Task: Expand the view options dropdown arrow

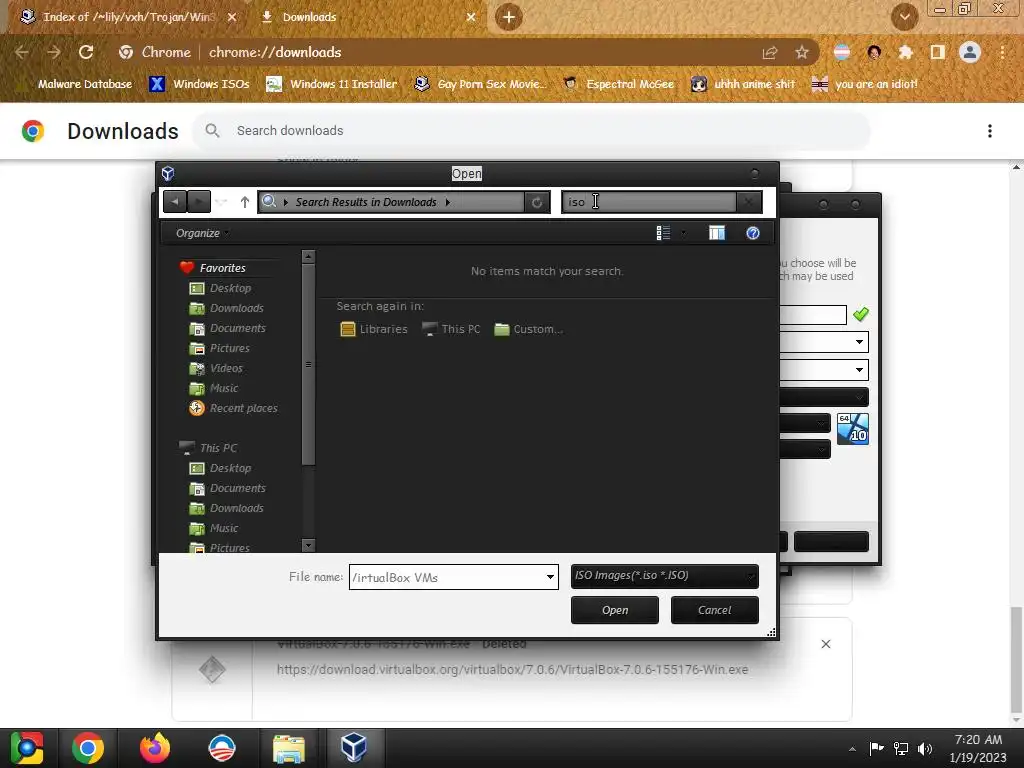Action: point(683,233)
